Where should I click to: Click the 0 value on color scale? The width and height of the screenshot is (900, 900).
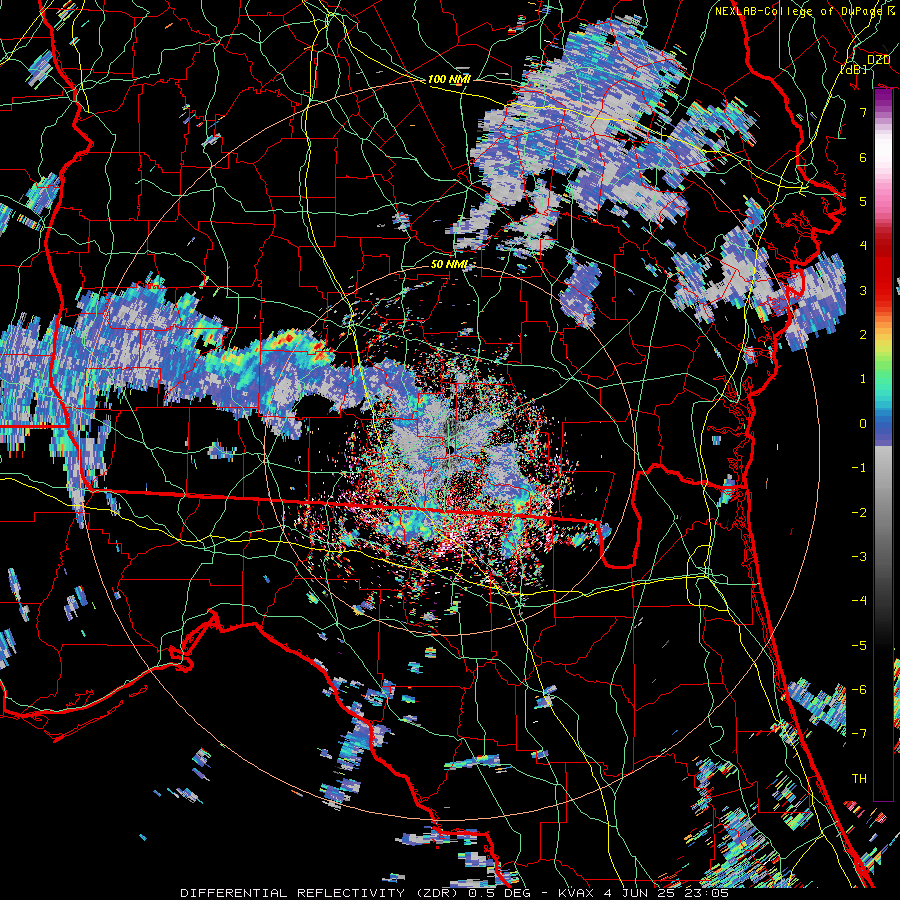[863, 424]
